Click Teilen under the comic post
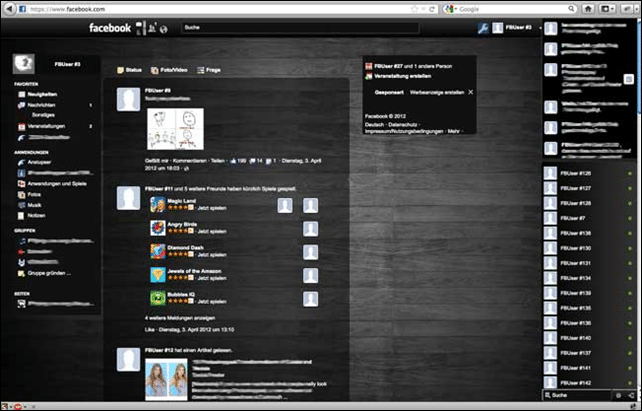The image size is (642, 411). click(217, 161)
